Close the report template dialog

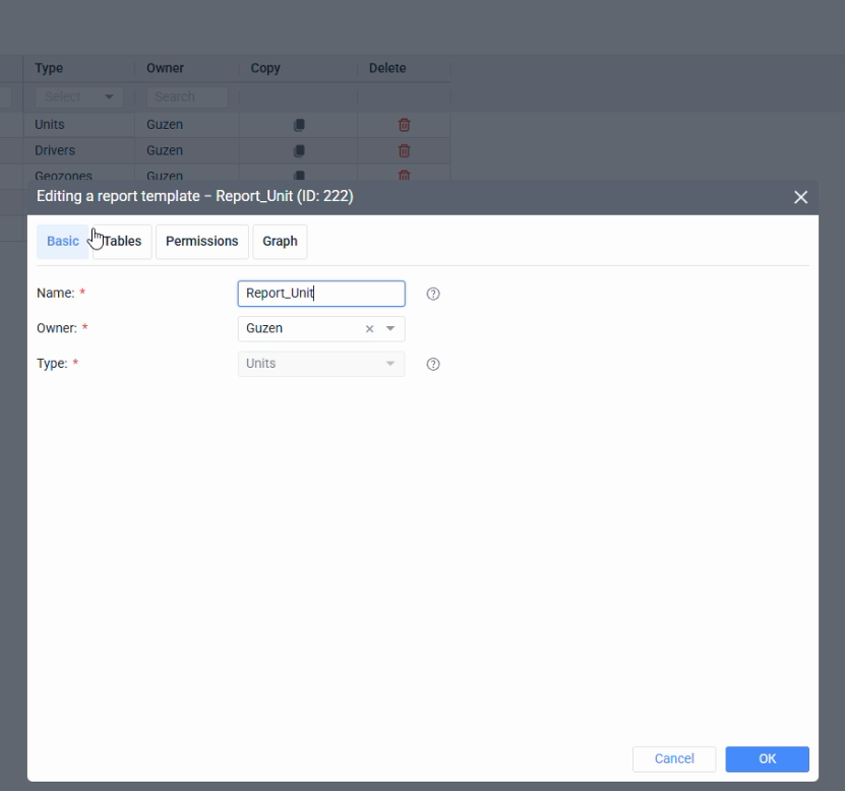coord(800,197)
